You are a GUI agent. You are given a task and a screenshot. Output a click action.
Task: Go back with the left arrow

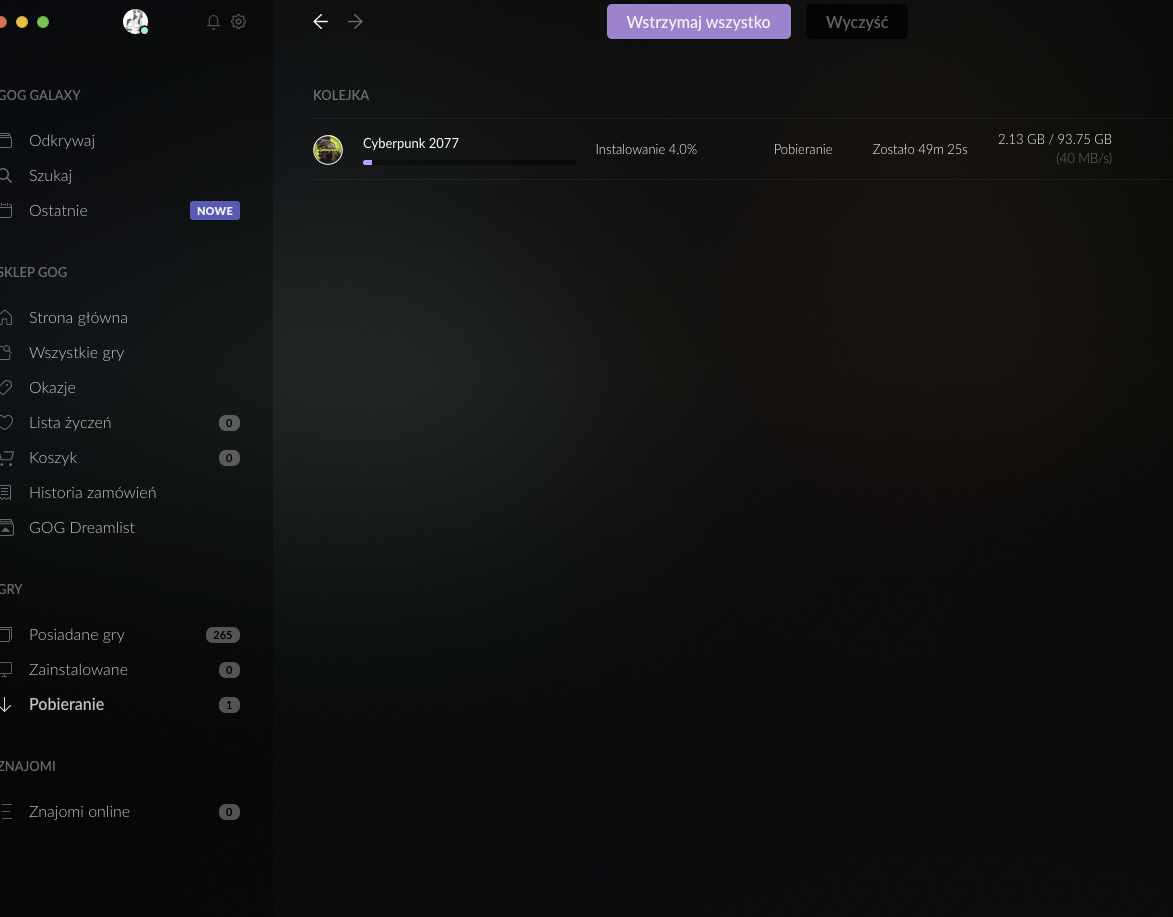pos(320,22)
